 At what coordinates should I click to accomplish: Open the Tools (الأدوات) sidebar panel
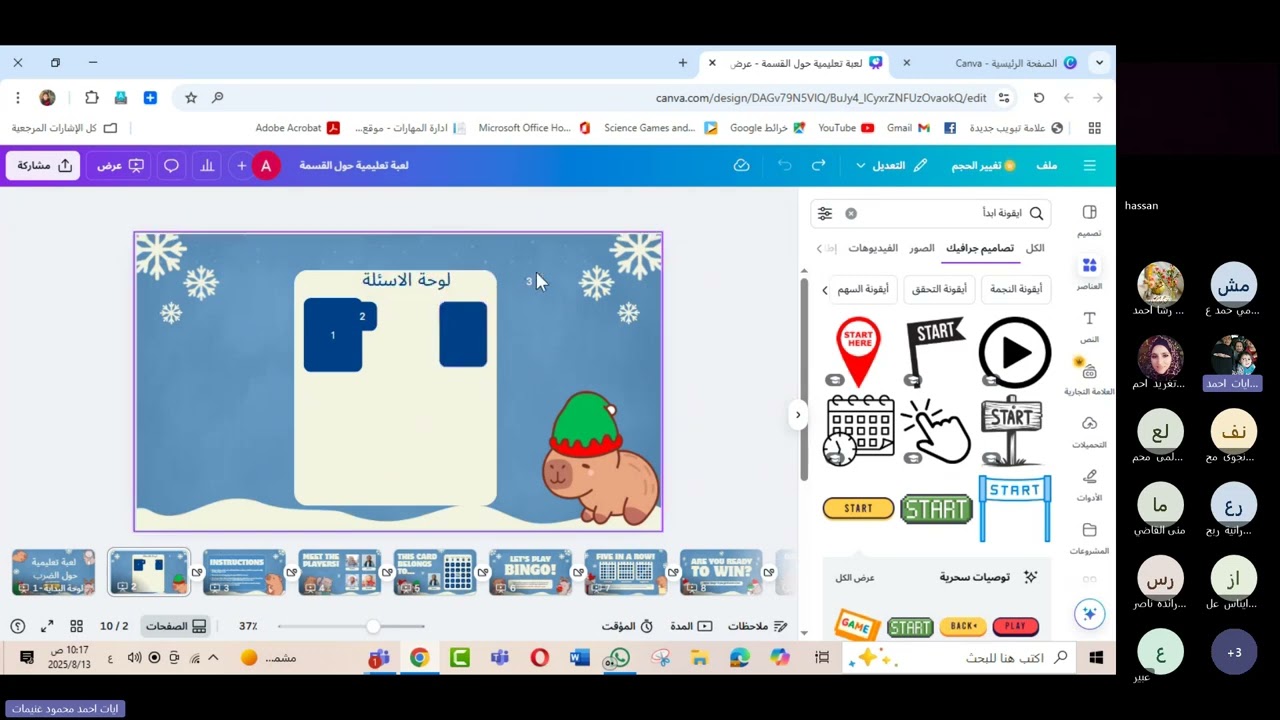[x=1089, y=484]
